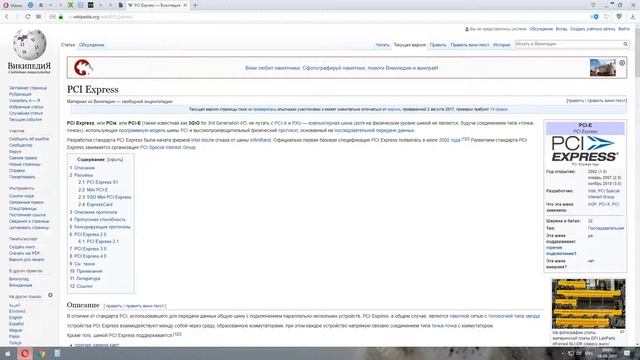The image size is (640, 360).
Task: Click the PCI Special Interest Group link
Action: 168,147
